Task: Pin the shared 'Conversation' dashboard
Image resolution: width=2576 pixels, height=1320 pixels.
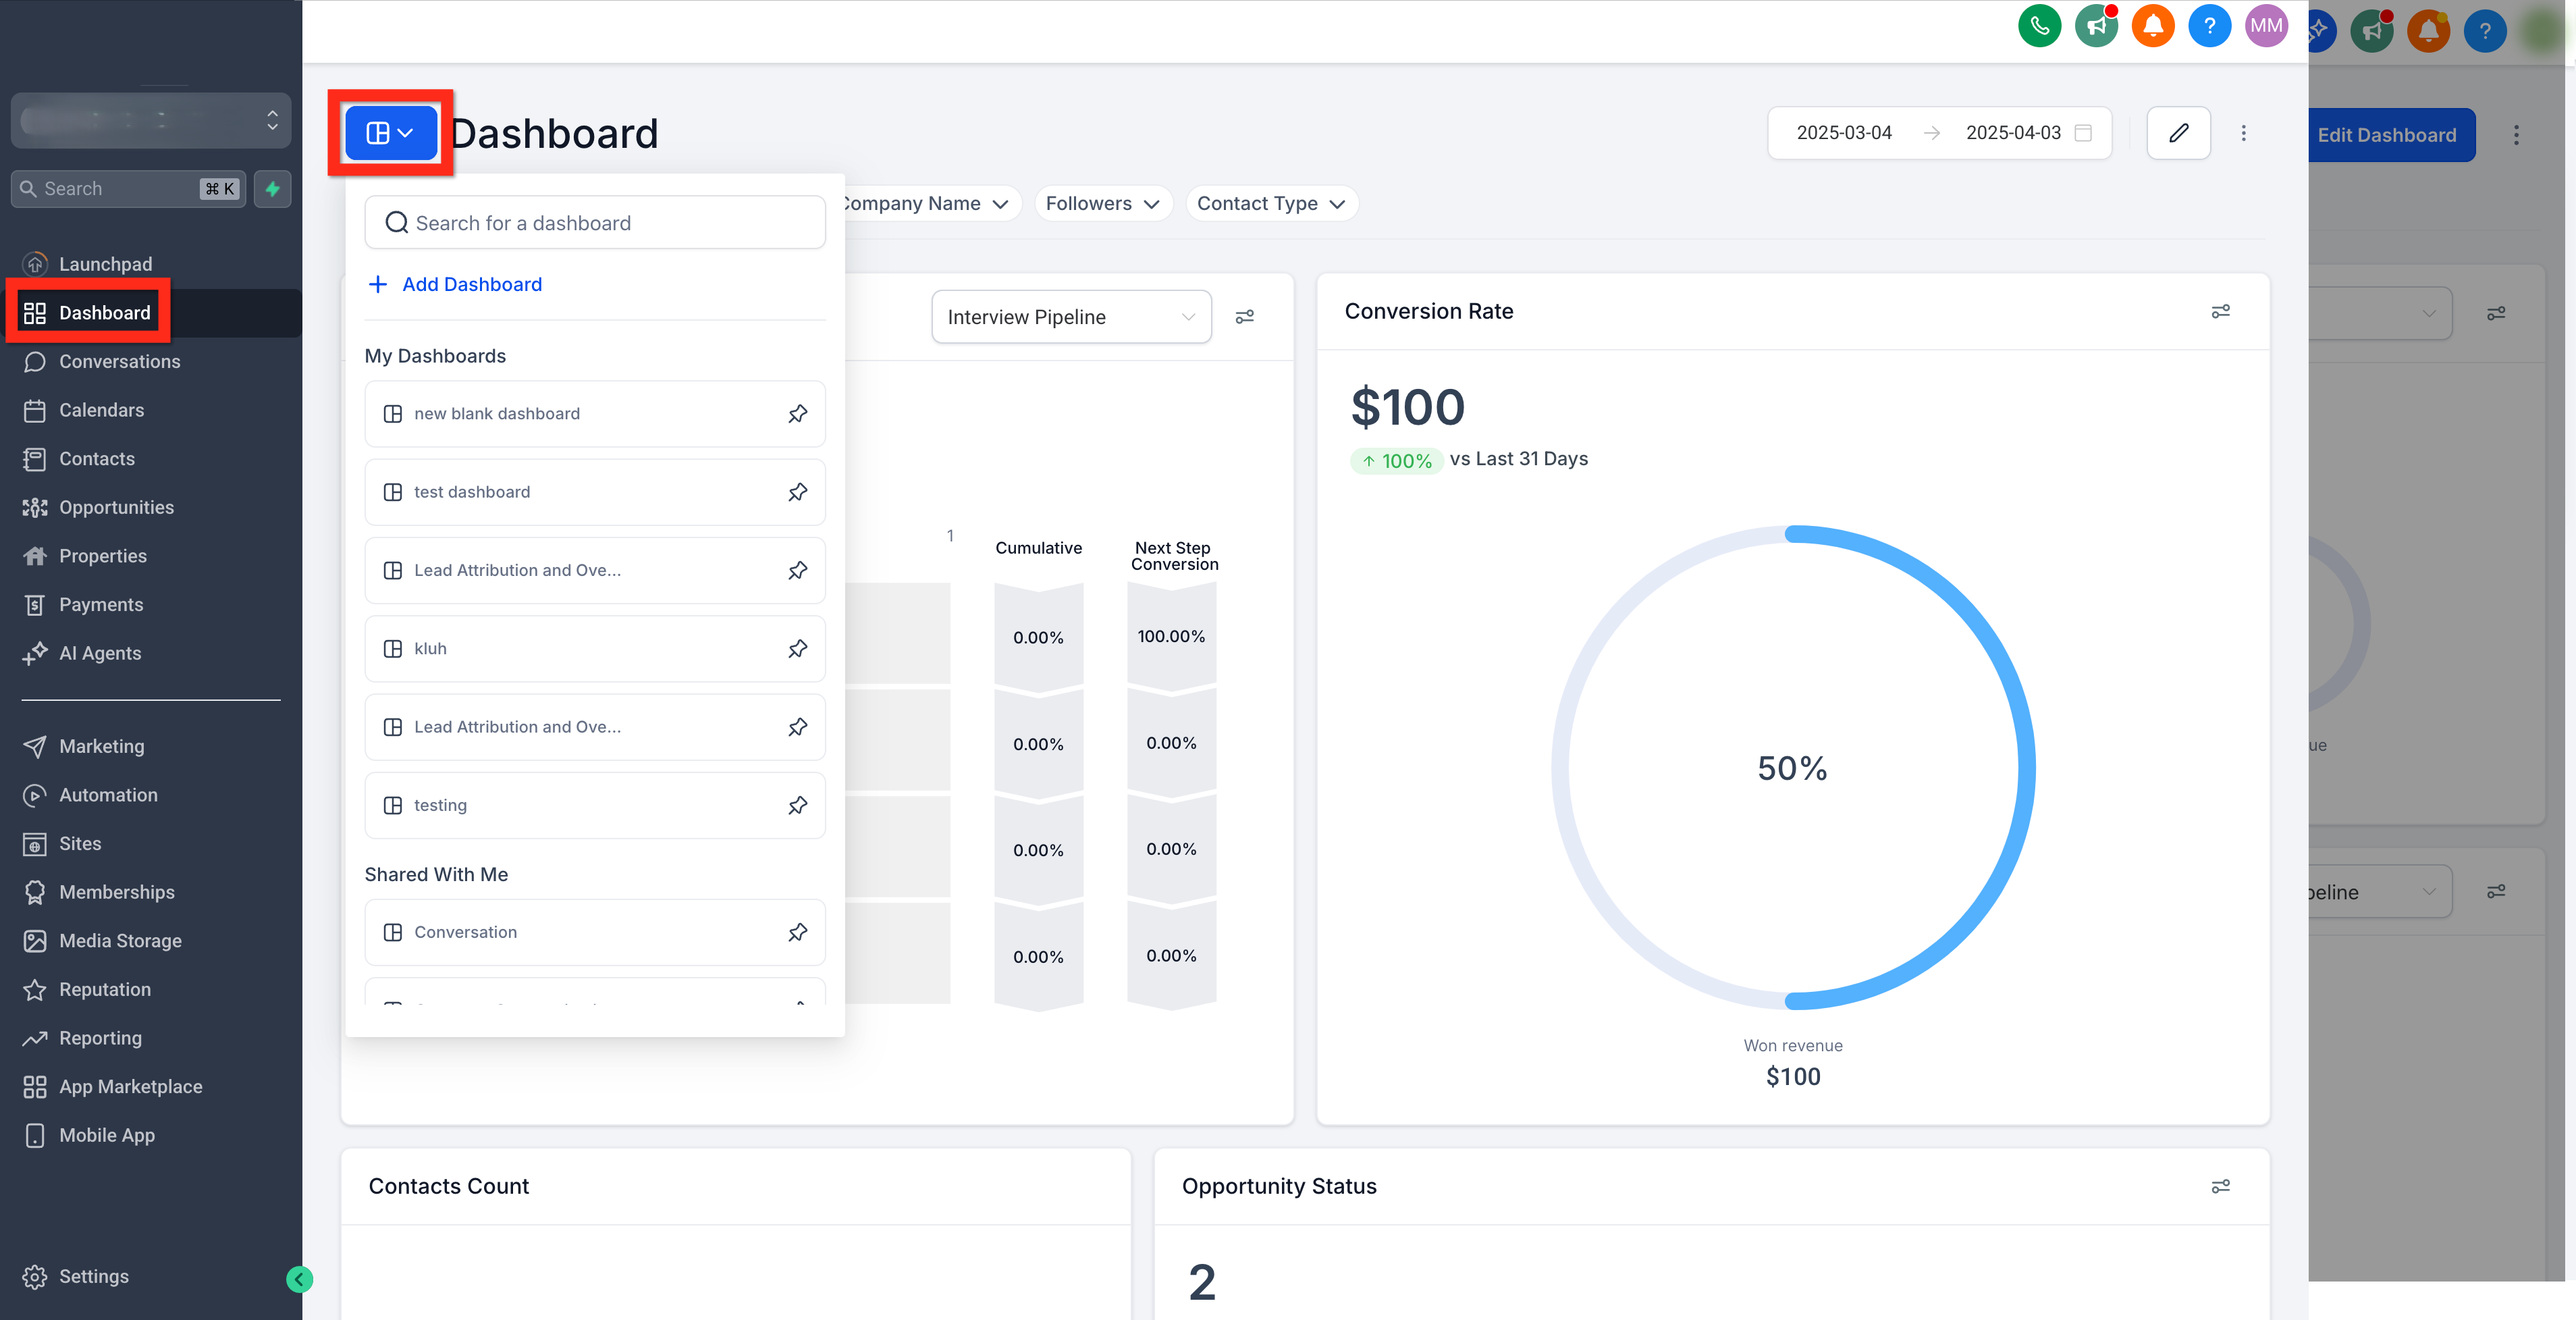Action: (x=797, y=932)
